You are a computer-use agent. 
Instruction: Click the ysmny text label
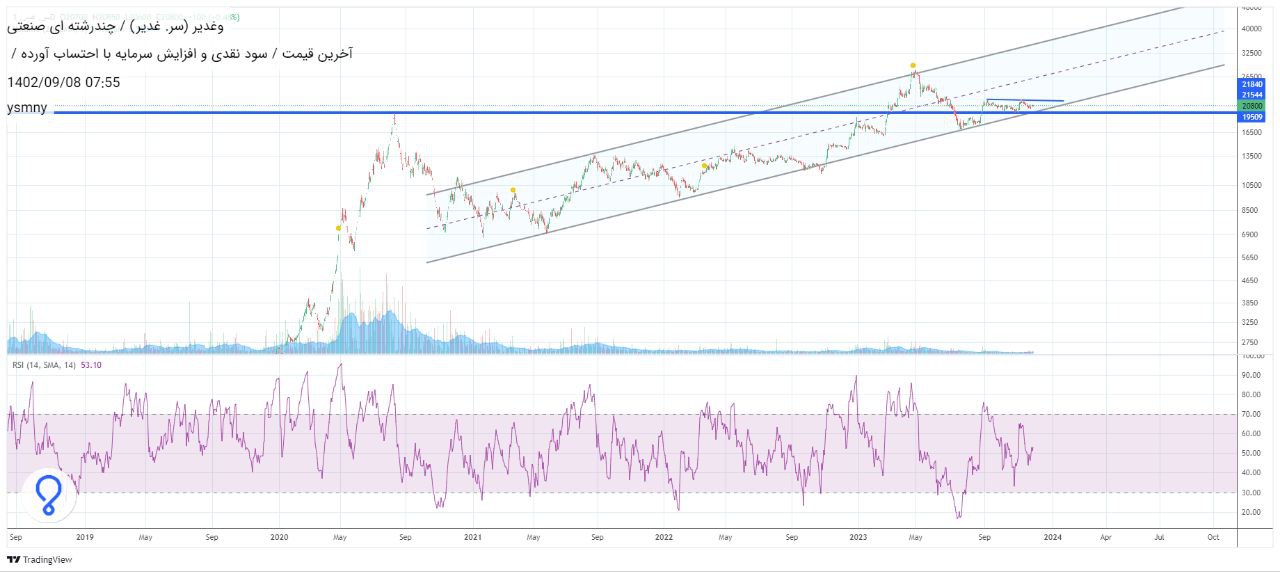tap(27, 107)
